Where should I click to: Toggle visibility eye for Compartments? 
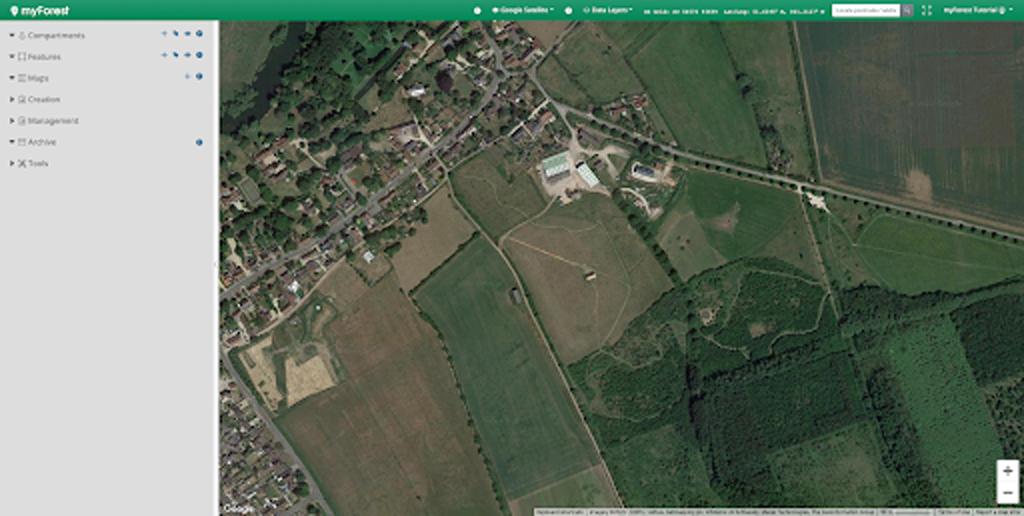187,34
